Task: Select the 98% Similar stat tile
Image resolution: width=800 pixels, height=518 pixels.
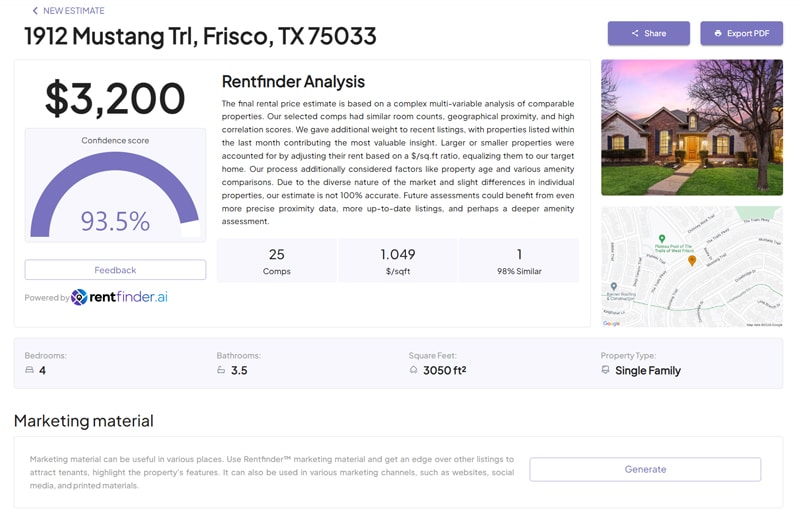Action: (519, 260)
